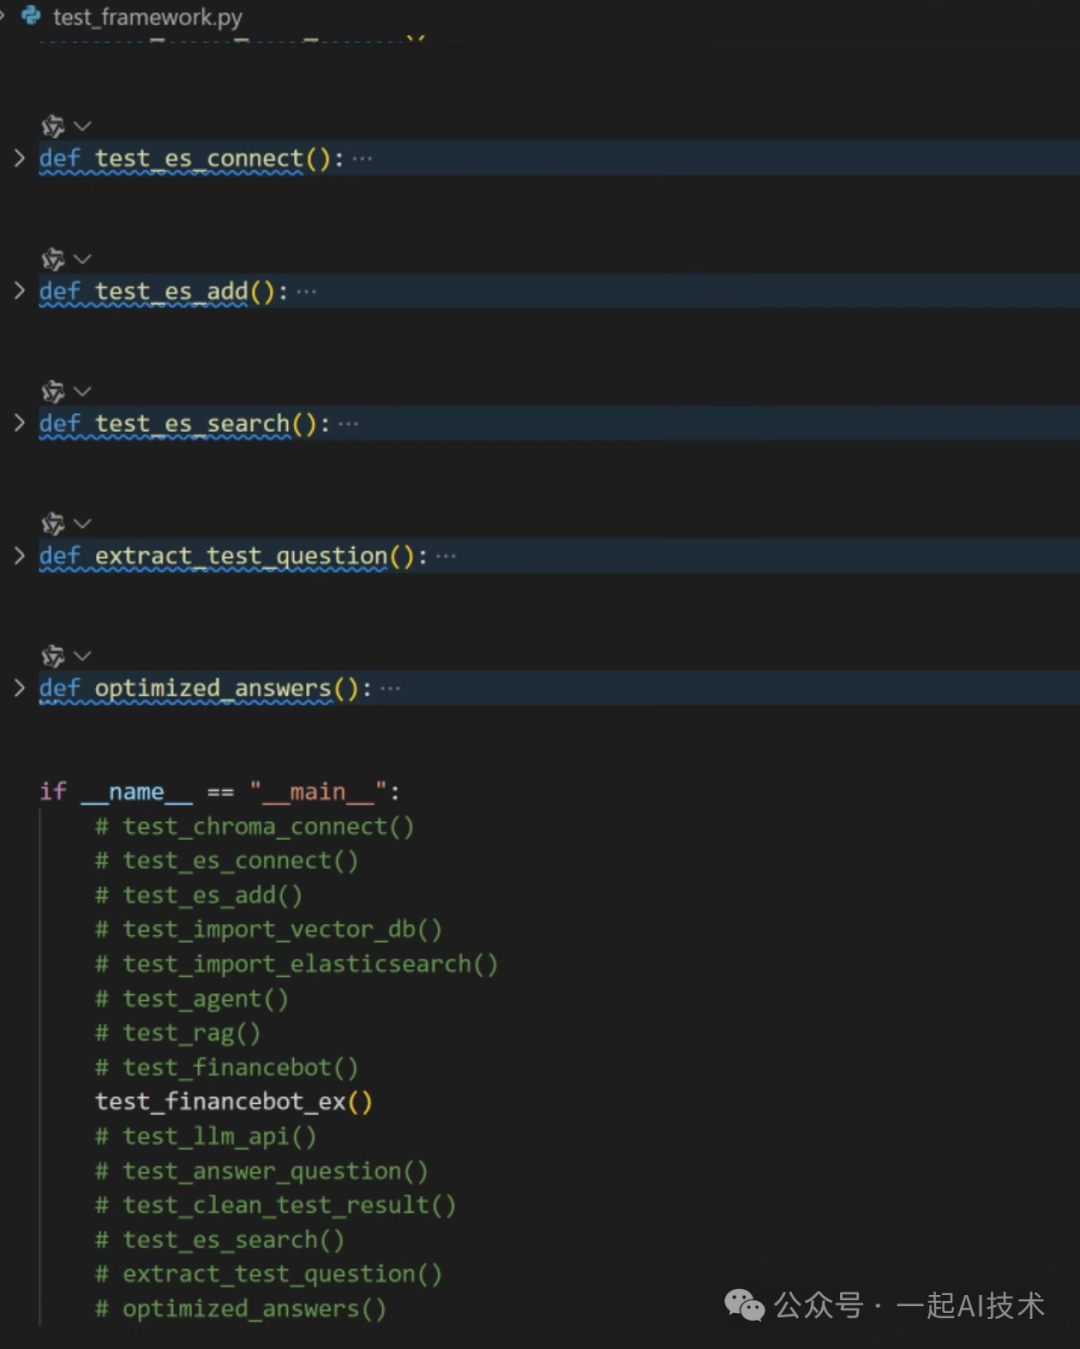The width and height of the screenshot is (1080, 1349).
Task: Expand folded test_es_connect function
Action: click(x=19, y=158)
